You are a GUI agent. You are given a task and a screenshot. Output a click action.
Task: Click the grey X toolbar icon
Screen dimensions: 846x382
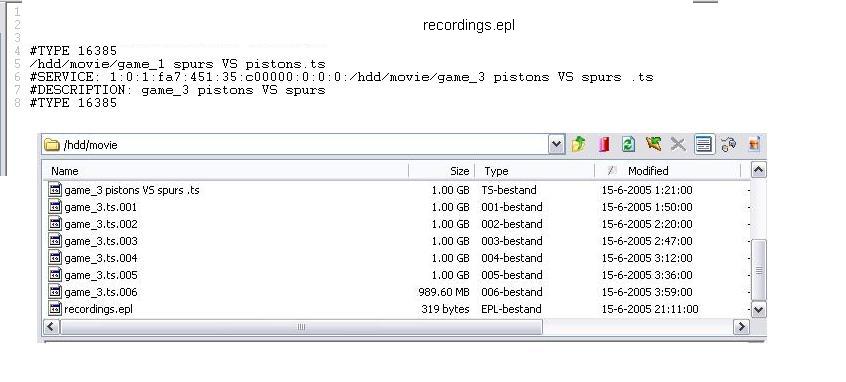click(x=678, y=145)
